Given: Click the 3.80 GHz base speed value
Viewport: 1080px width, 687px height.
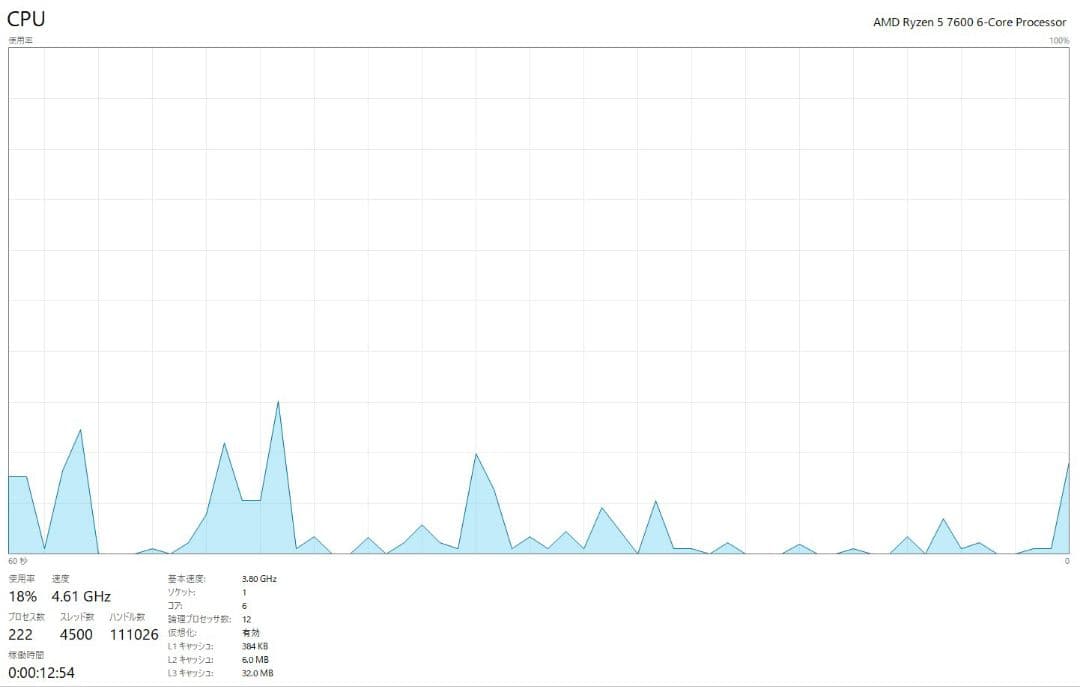Looking at the screenshot, I should [x=259, y=579].
